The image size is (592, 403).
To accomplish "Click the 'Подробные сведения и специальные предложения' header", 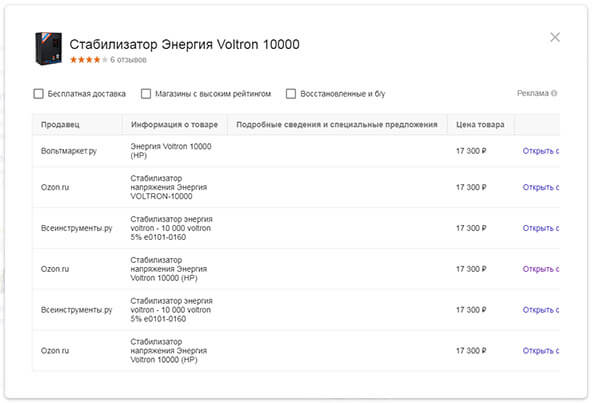I will pos(337,125).
